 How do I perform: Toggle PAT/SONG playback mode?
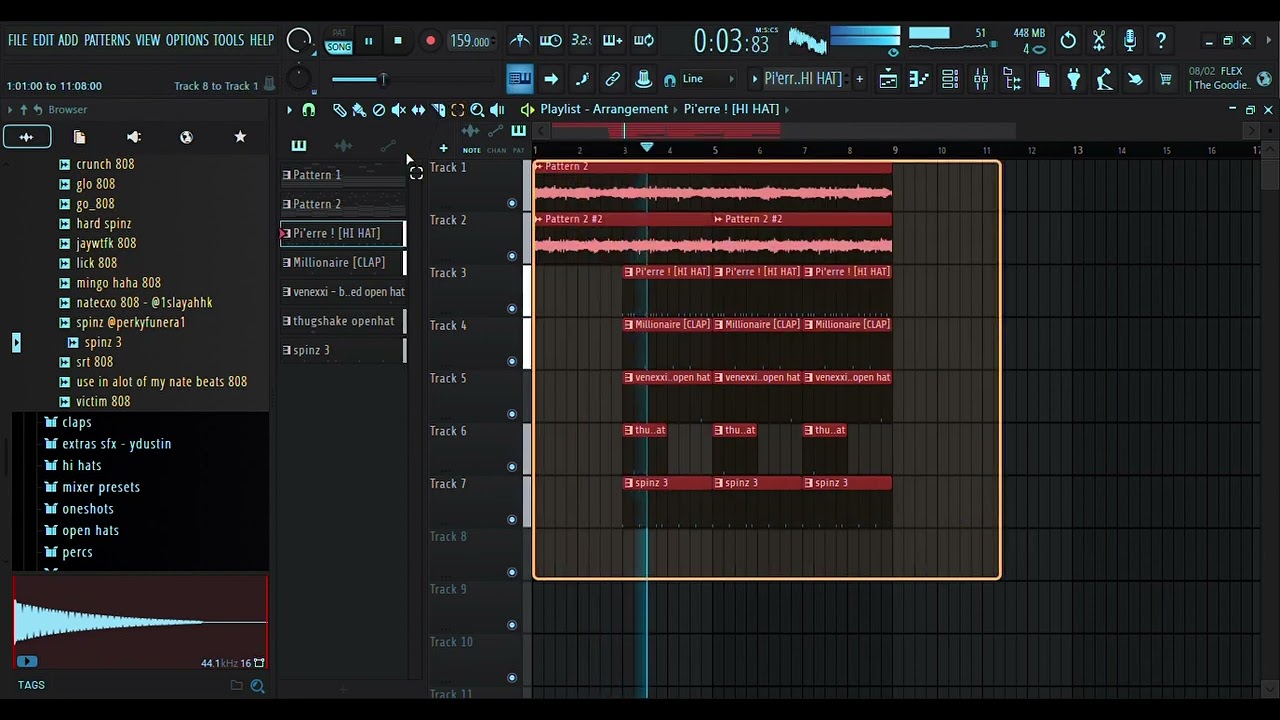[339, 41]
